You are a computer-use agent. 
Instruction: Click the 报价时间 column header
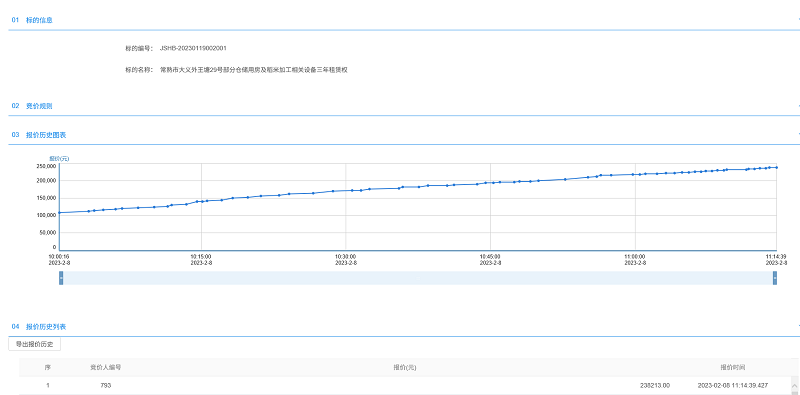point(733,367)
